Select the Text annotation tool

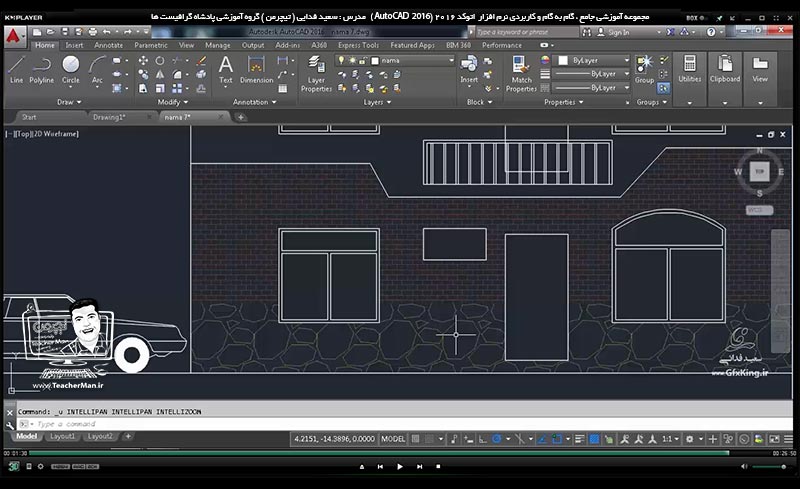(x=226, y=69)
